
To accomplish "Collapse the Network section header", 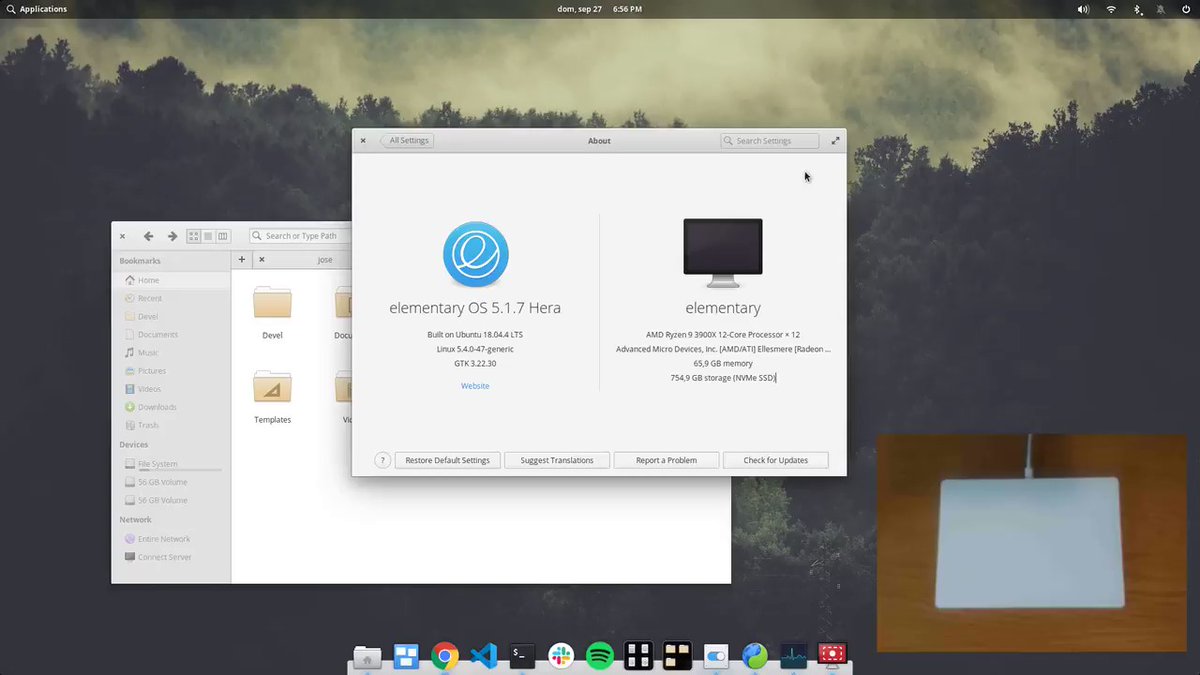I will click(x=136, y=520).
